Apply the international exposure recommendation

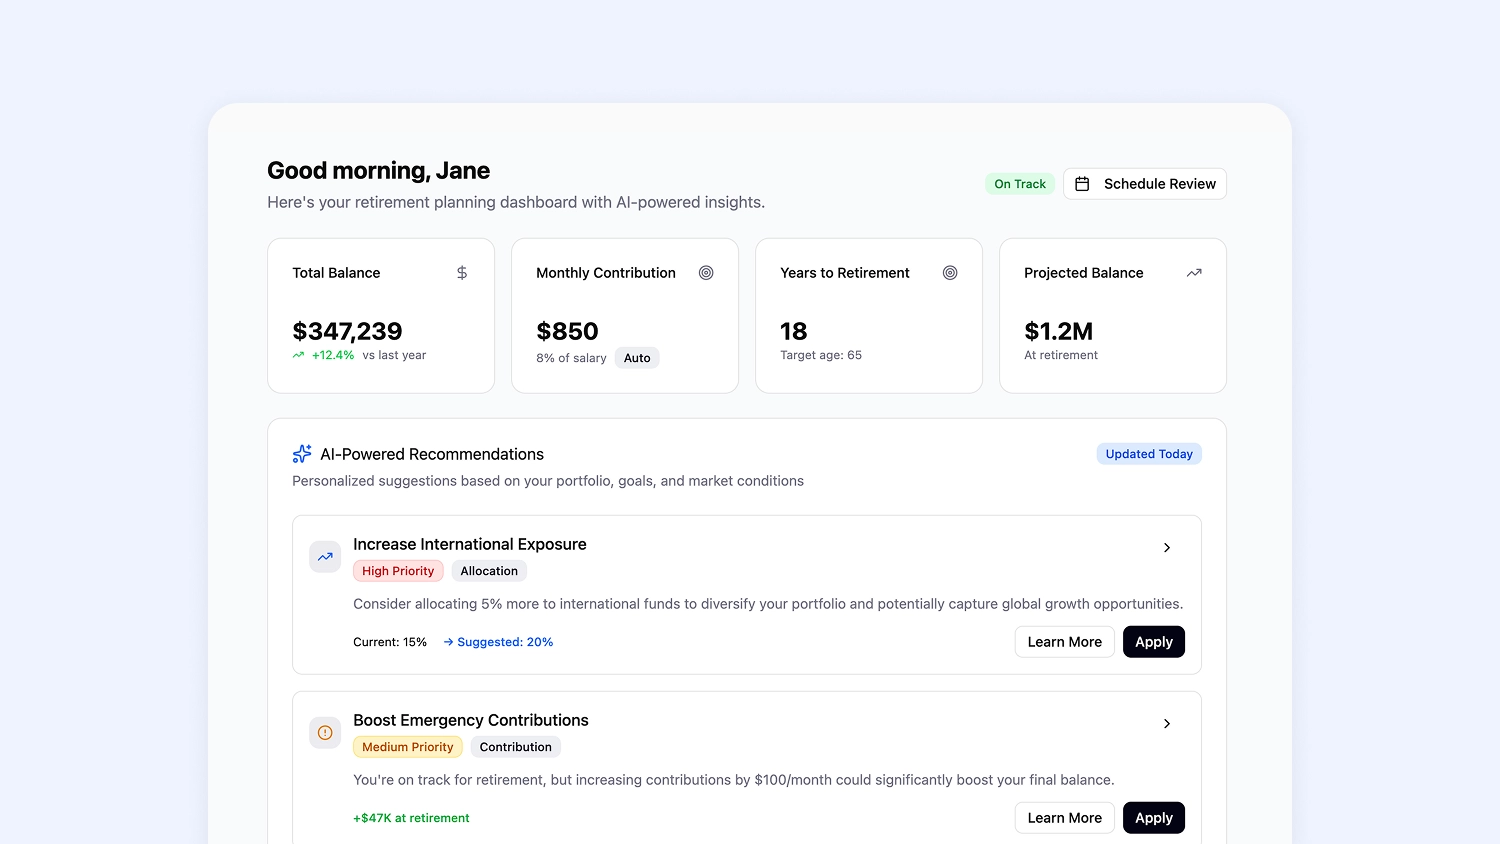pyautogui.click(x=1153, y=642)
